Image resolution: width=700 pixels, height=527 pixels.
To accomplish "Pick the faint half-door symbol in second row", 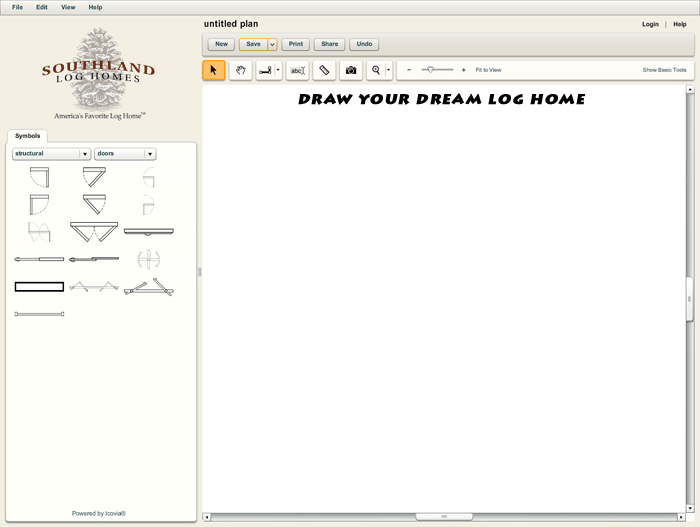I will (149, 205).
